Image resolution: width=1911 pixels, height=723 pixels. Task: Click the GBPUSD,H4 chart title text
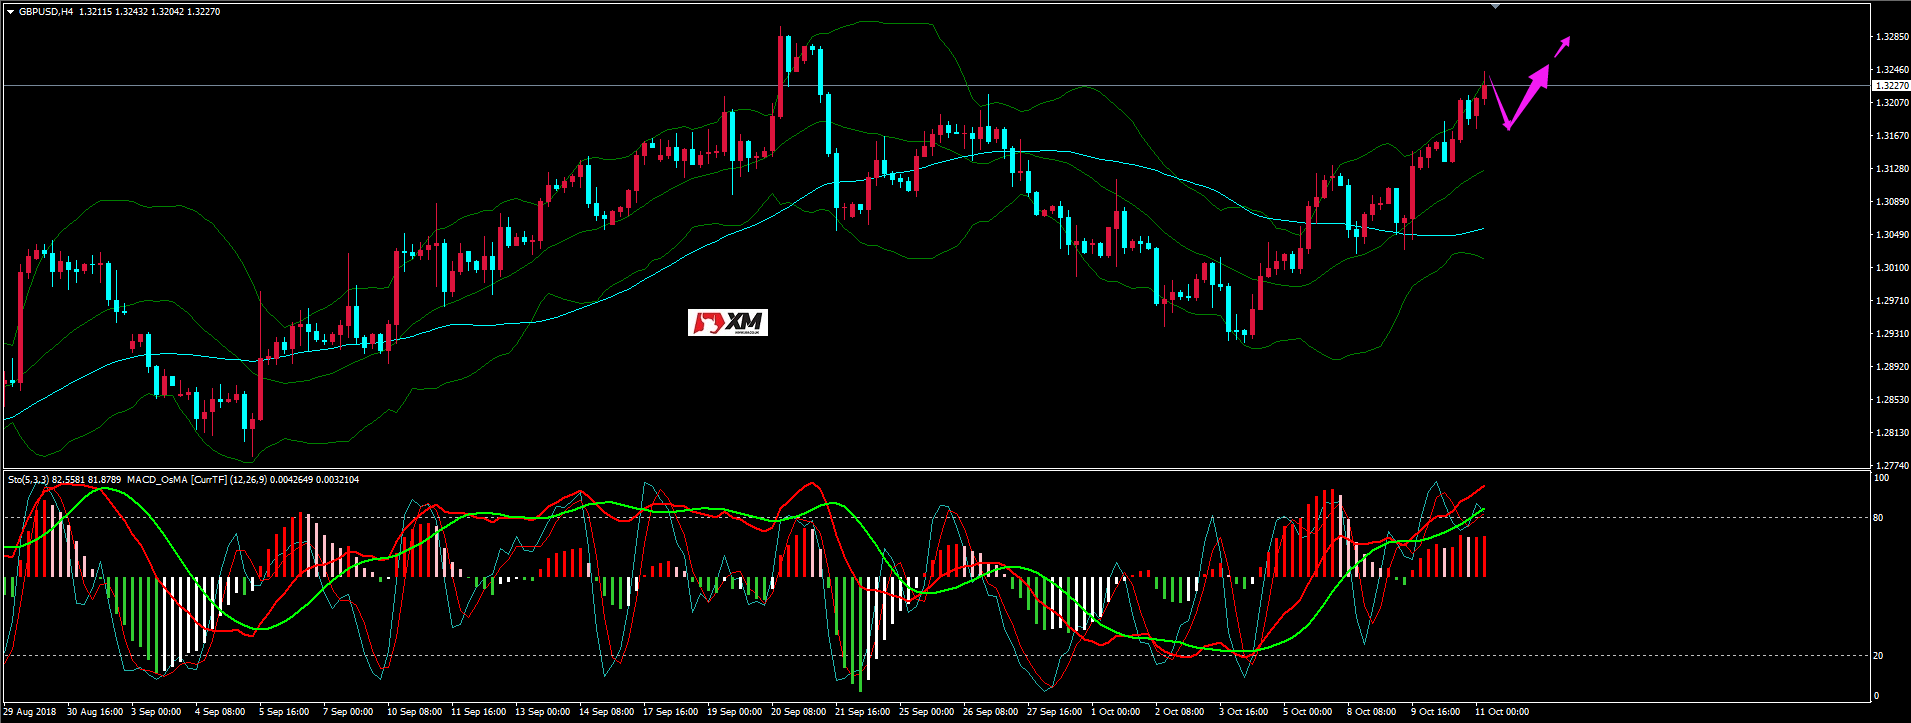pos(45,12)
